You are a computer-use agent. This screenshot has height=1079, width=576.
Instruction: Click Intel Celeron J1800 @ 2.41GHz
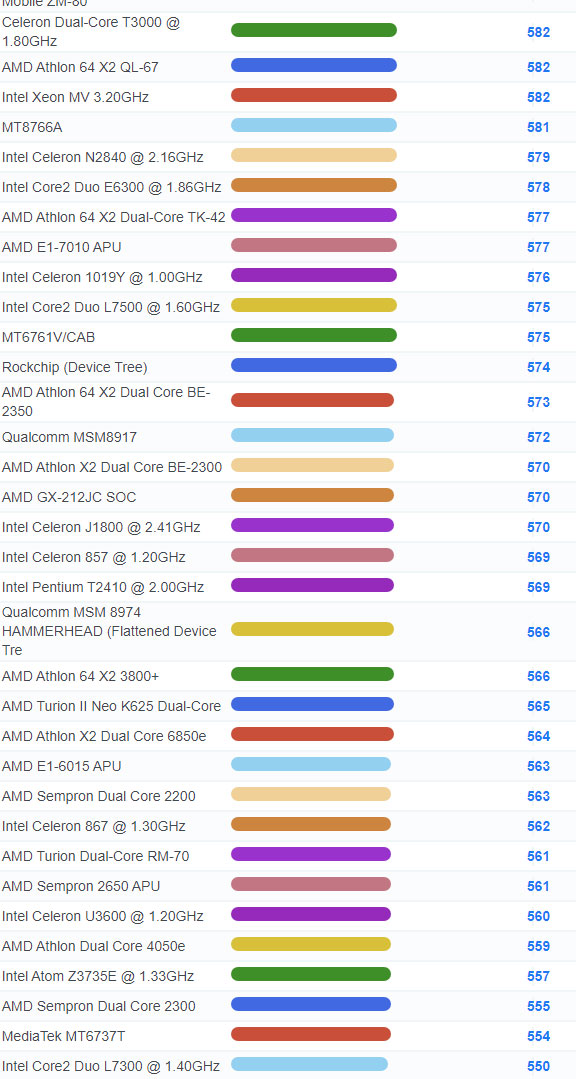(101, 527)
